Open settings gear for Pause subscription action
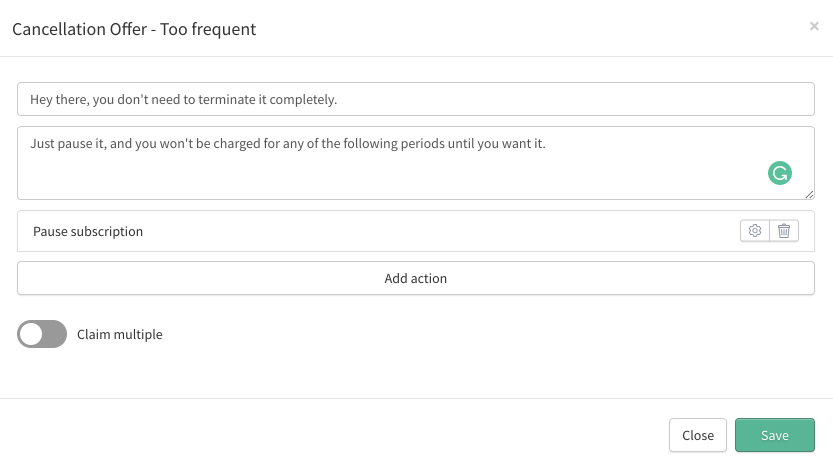Viewport: 833px width, 468px height. [x=754, y=231]
